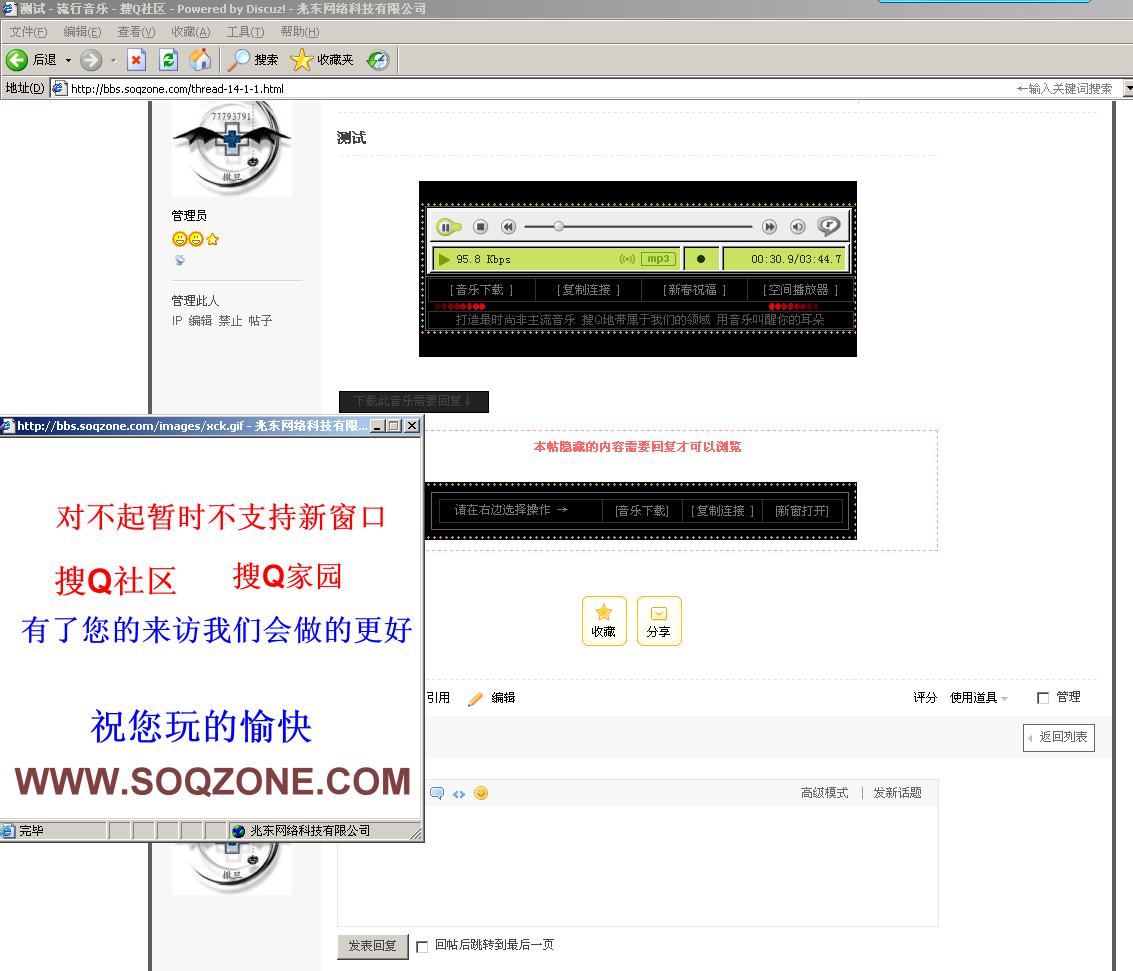Screen dimensions: 1133x971
Task: Click the small icon under the rank stars
Action: click(179, 260)
